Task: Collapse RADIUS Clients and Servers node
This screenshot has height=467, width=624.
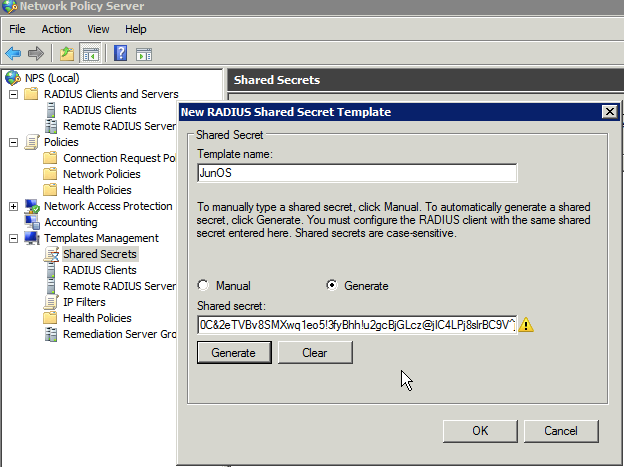Action: pyautogui.click(x=13, y=94)
